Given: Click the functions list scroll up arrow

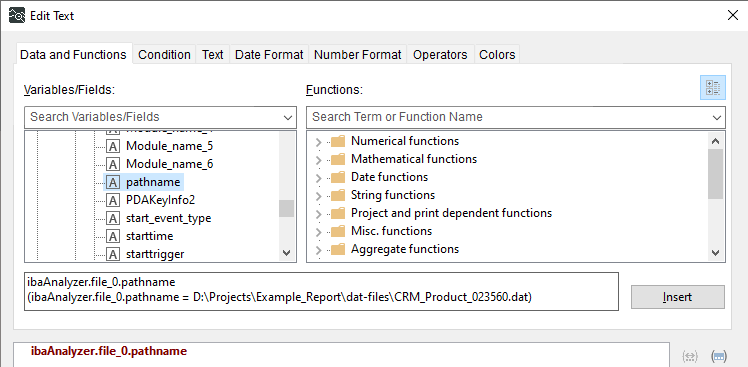Looking at the screenshot, I should coord(716,141).
